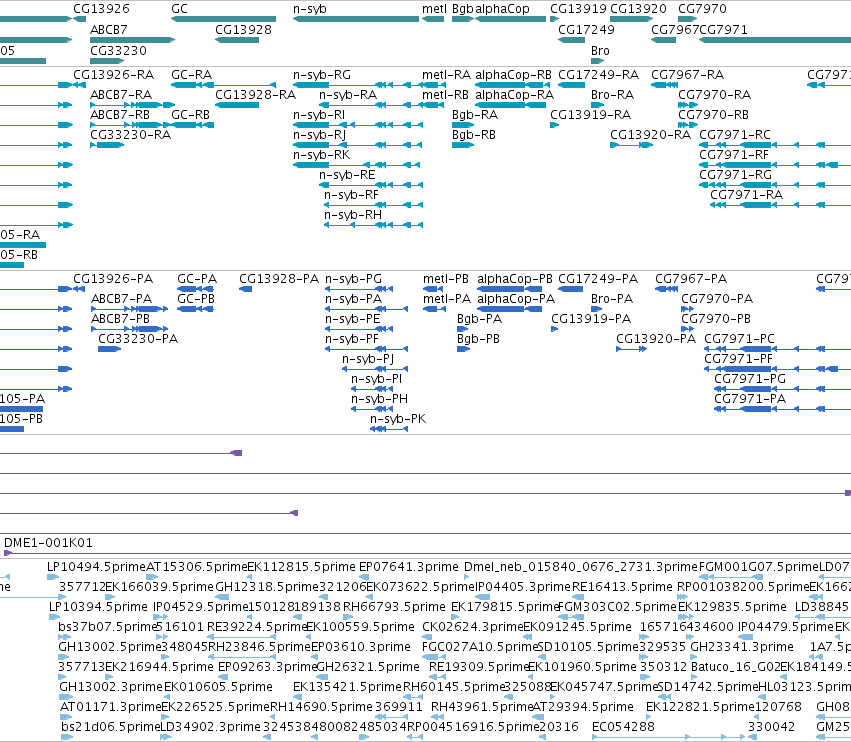Click transcript n-syb-RG label

pyautogui.click(x=322, y=74)
